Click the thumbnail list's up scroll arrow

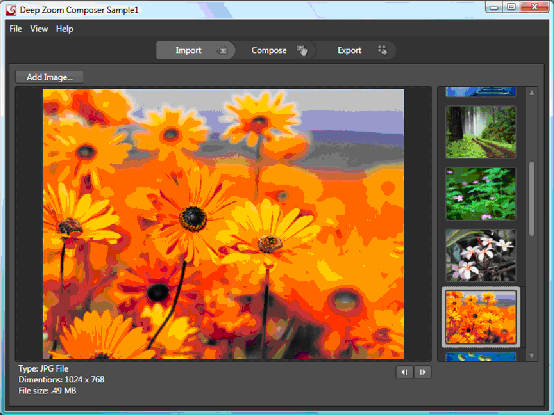click(532, 93)
